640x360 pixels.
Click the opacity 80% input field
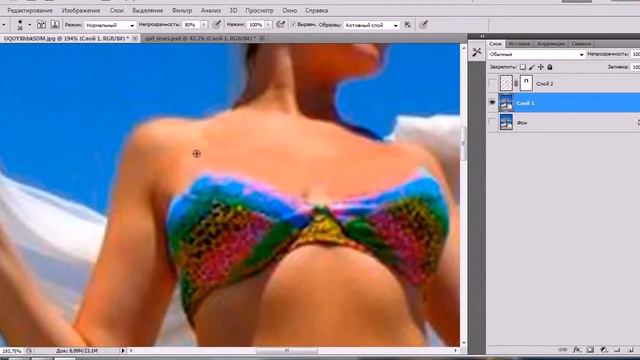(191, 25)
